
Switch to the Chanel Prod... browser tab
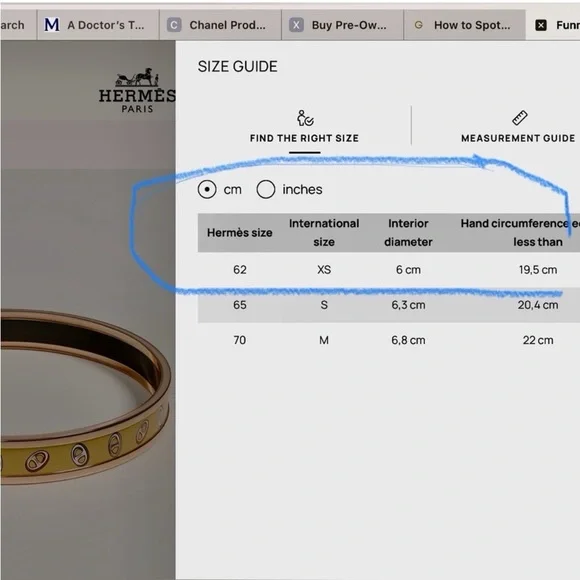[x=220, y=25]
